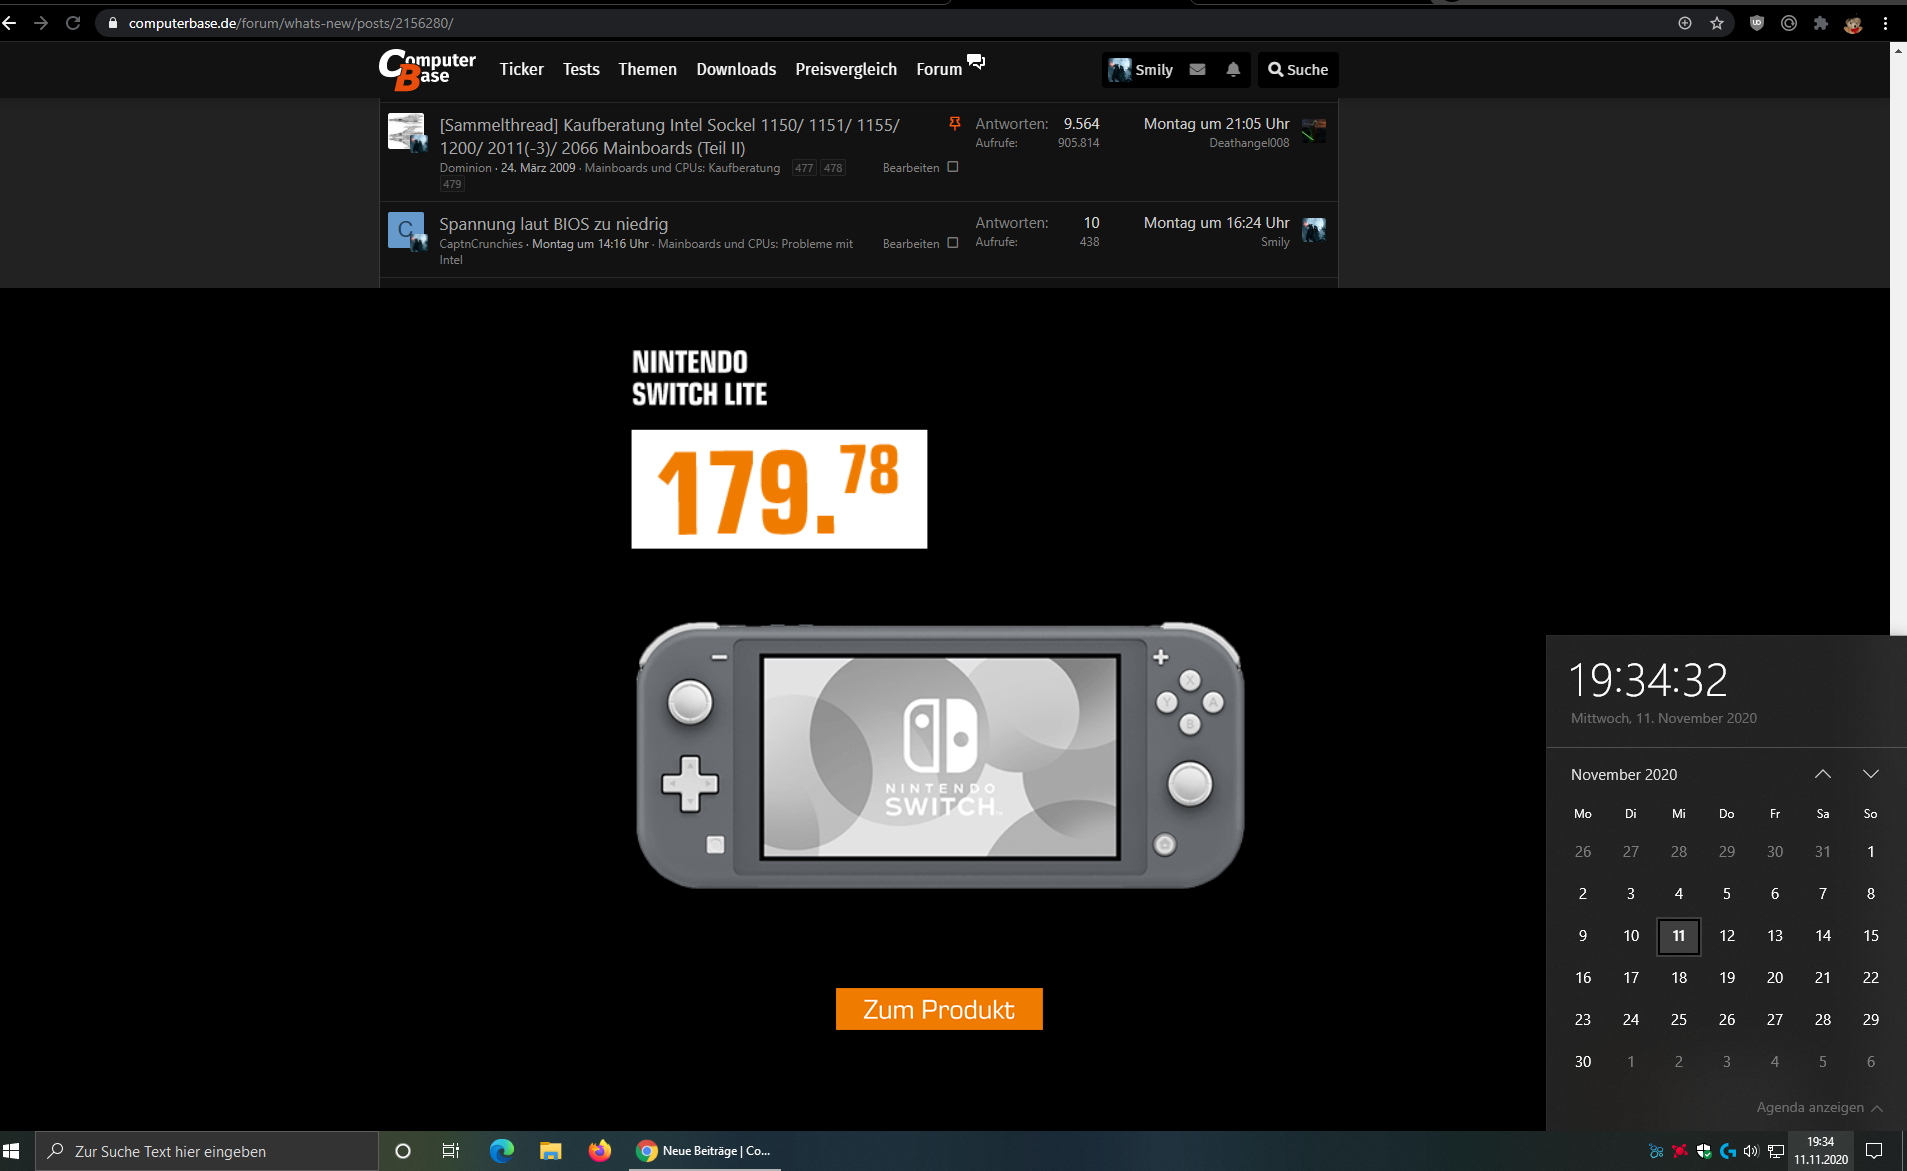Open File Explorer from the taskbar
The height and width of the screenshot is (1171, 1907).
click(x=550, y=1151)
